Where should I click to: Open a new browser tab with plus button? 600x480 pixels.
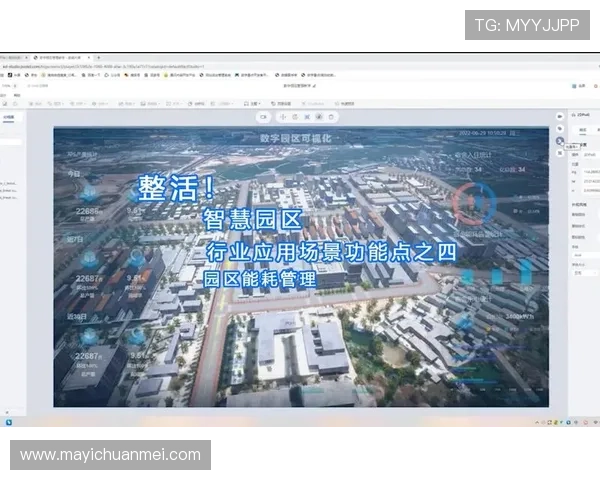tap(98, 57)
